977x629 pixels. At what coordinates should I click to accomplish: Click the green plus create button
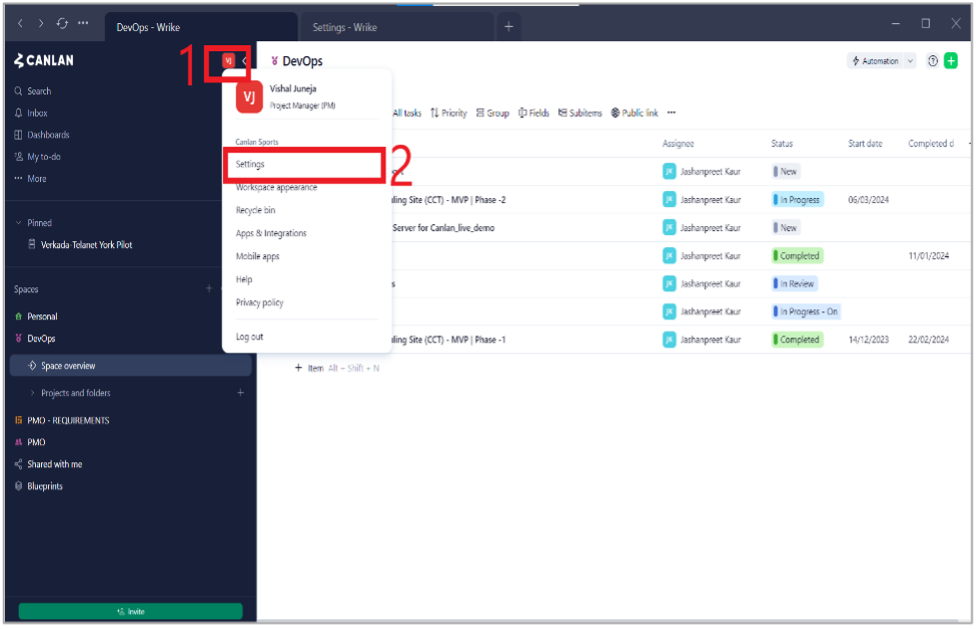coord(951,61)
